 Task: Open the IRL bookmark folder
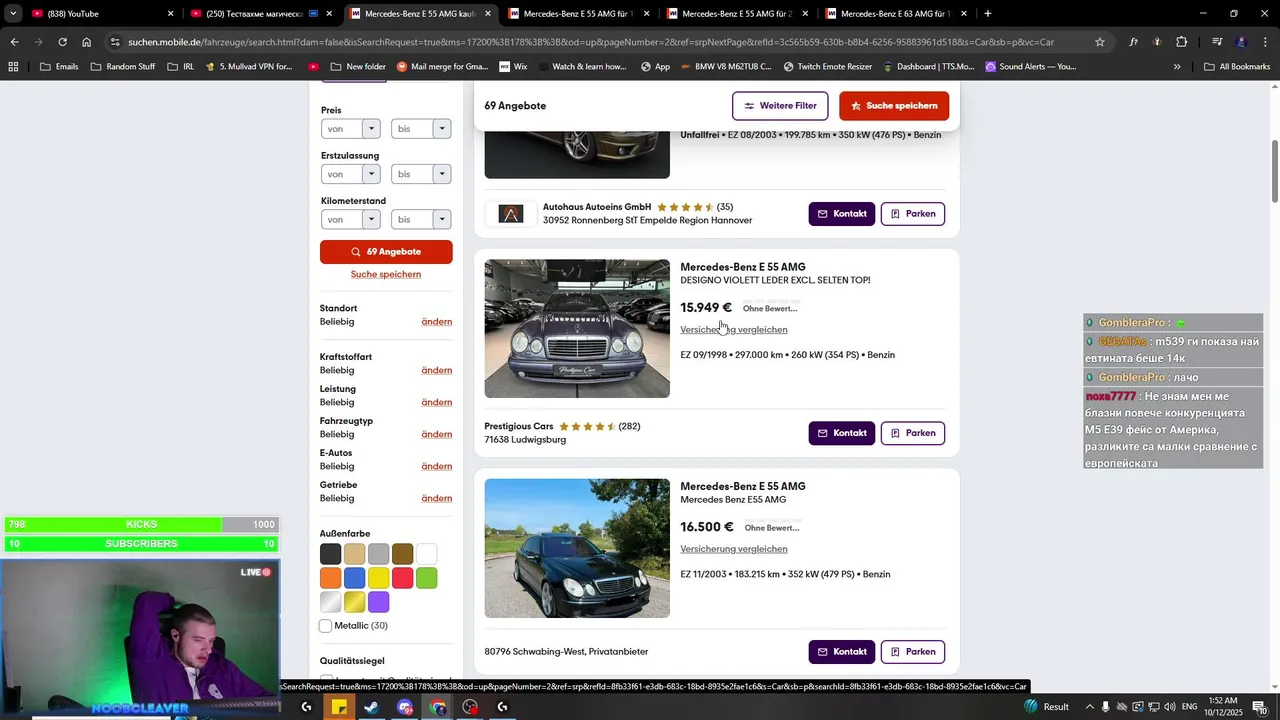click(x=181, y=67)
